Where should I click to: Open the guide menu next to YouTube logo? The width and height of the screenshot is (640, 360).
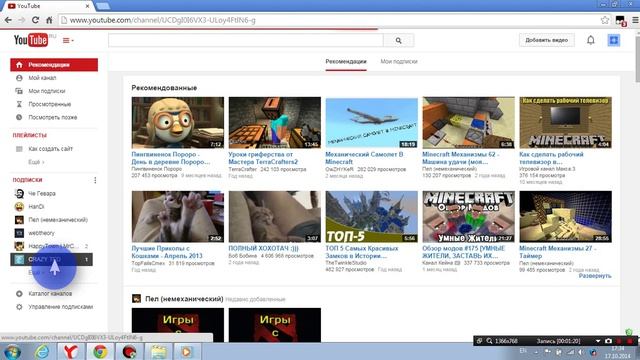[x=68, y=40]
